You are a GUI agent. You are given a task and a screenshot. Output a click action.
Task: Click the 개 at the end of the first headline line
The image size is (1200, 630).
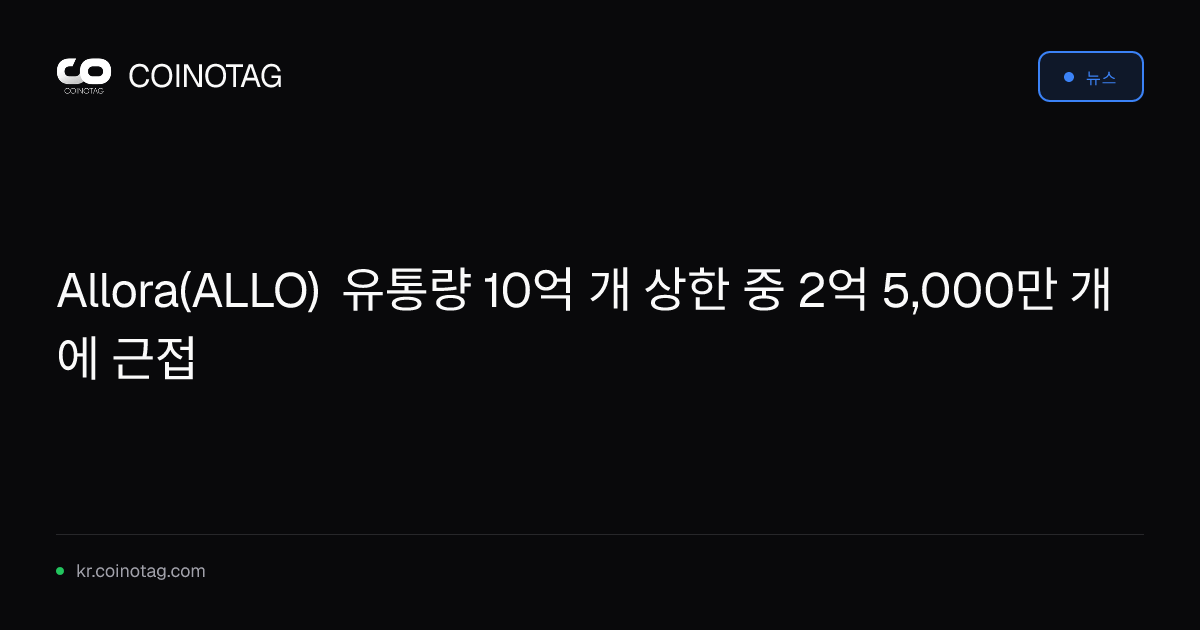[1091, 293]
